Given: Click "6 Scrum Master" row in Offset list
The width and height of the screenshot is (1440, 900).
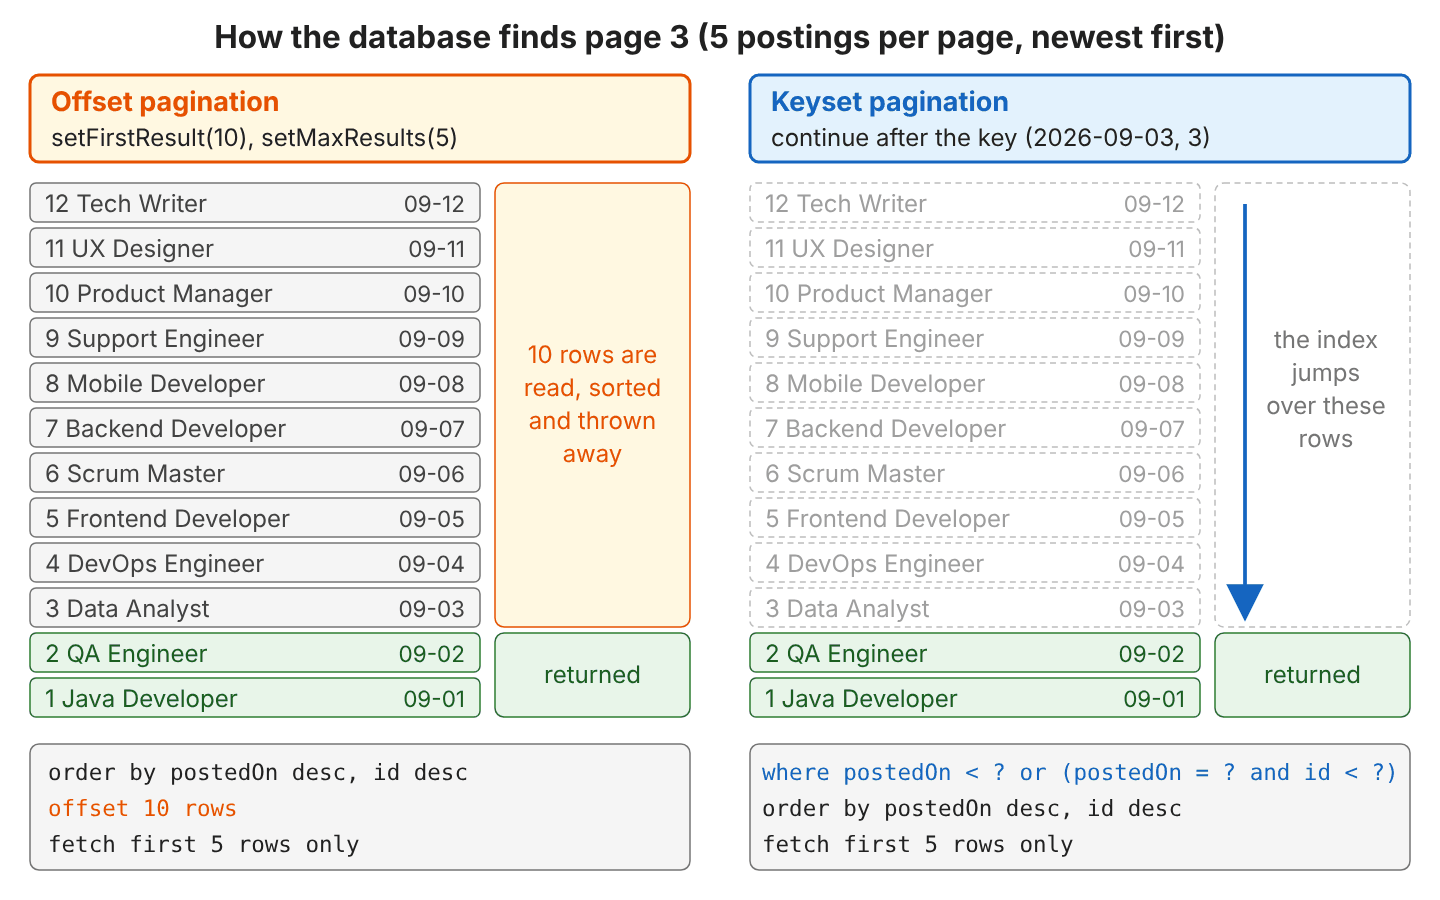Looking at the screenshot, I should pyautogui.click(x=255, y=473).
